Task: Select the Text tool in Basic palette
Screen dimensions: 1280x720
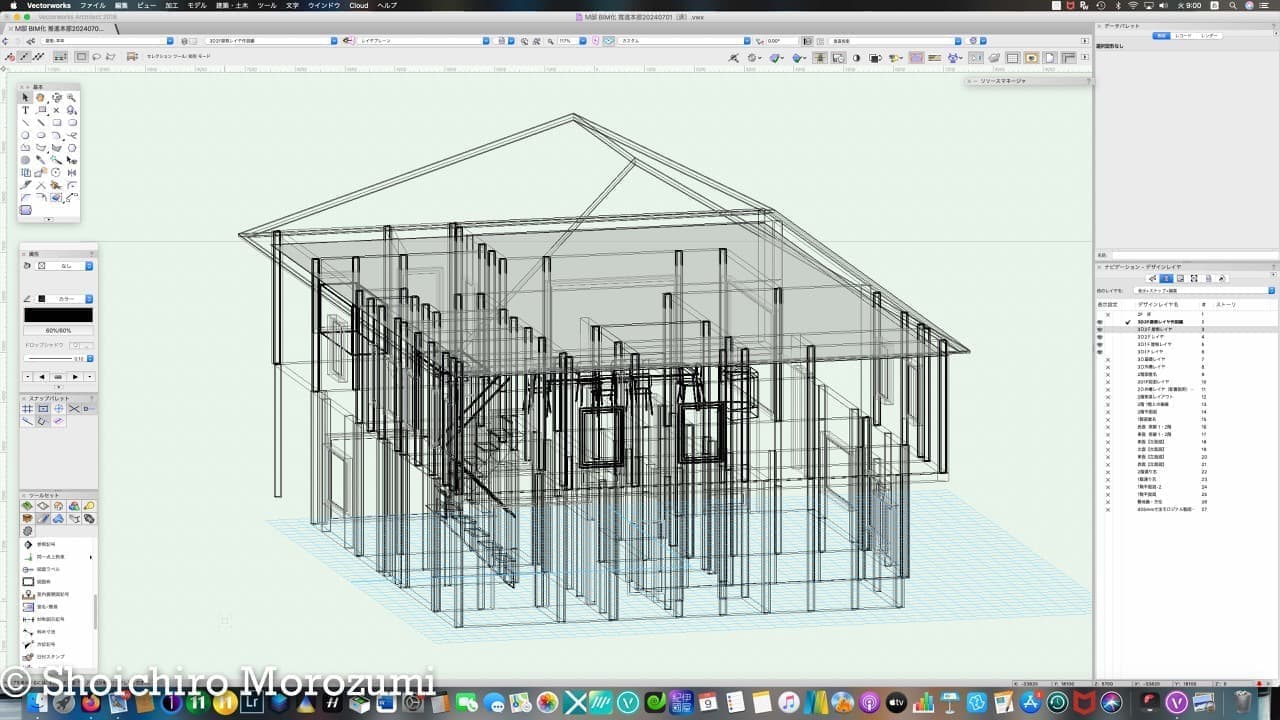Action: (26, 110)
